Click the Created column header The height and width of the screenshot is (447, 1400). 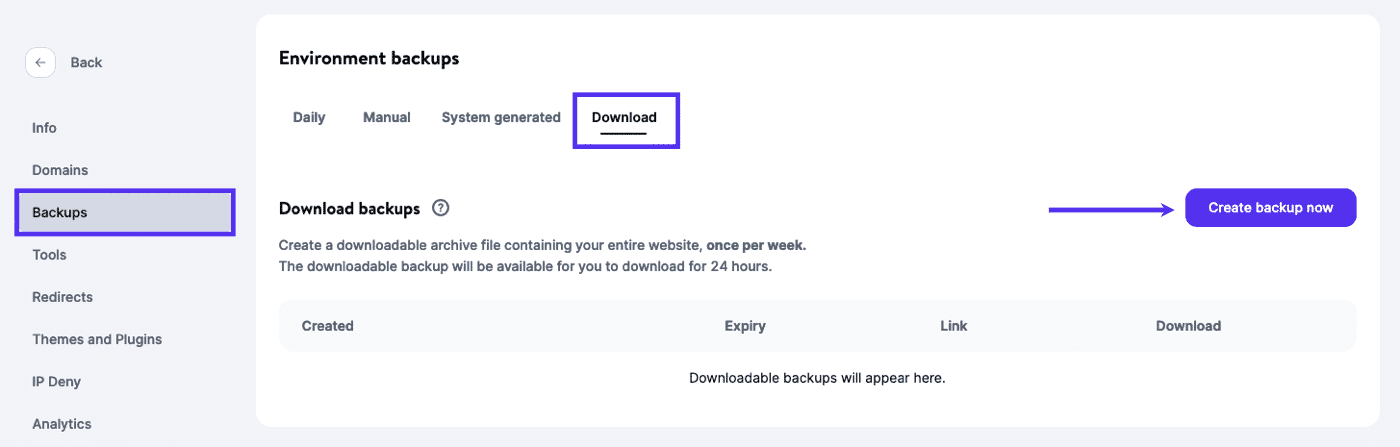327,326
